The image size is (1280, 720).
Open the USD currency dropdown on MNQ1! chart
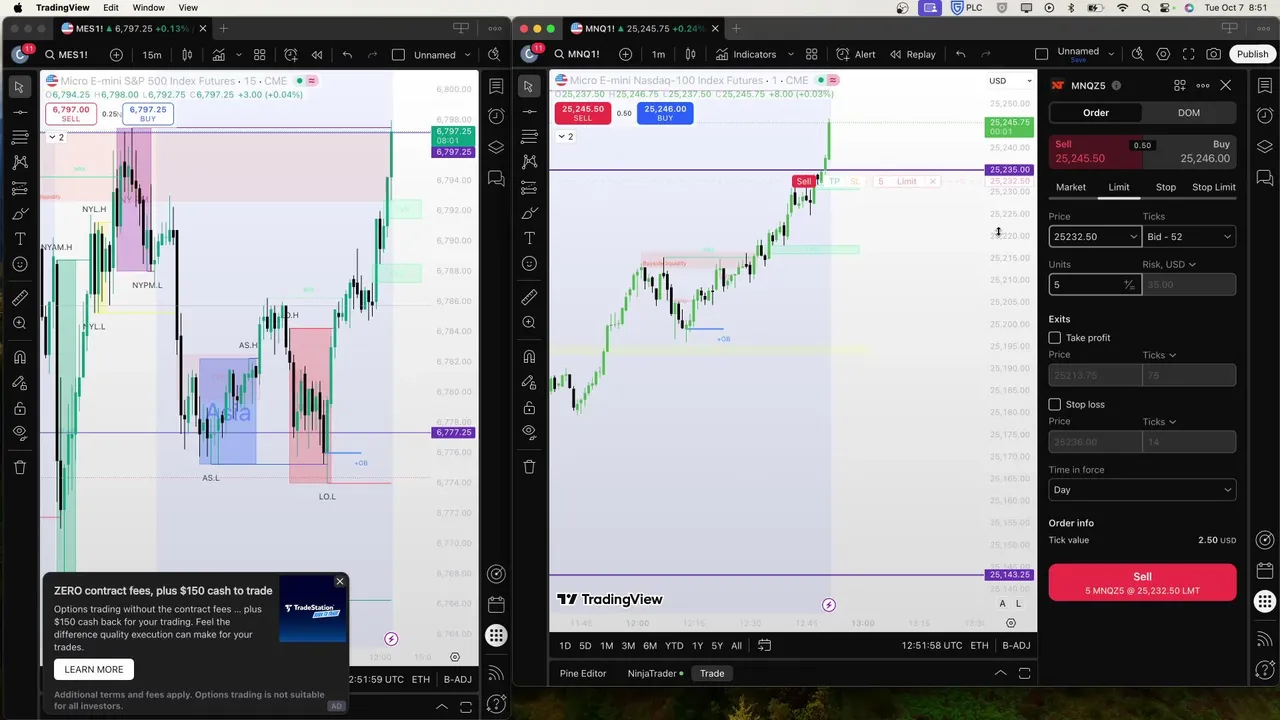tap(1010, 81)
